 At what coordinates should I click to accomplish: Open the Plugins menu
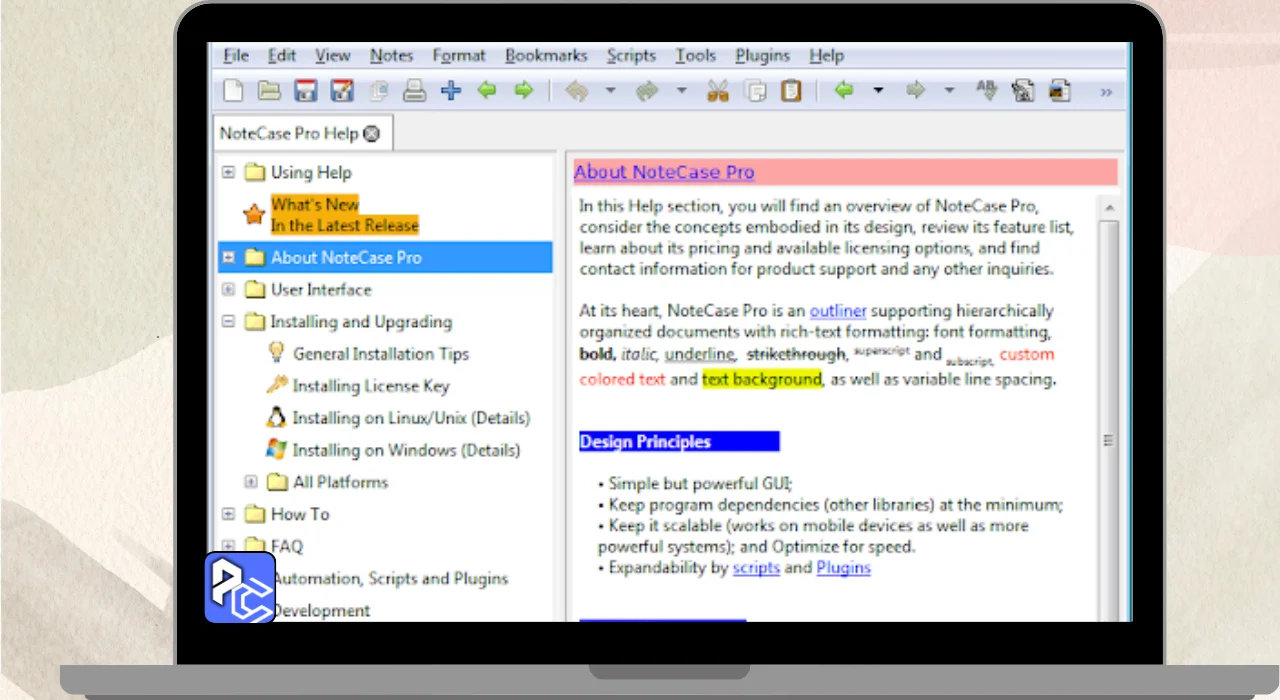coord(763,56)
